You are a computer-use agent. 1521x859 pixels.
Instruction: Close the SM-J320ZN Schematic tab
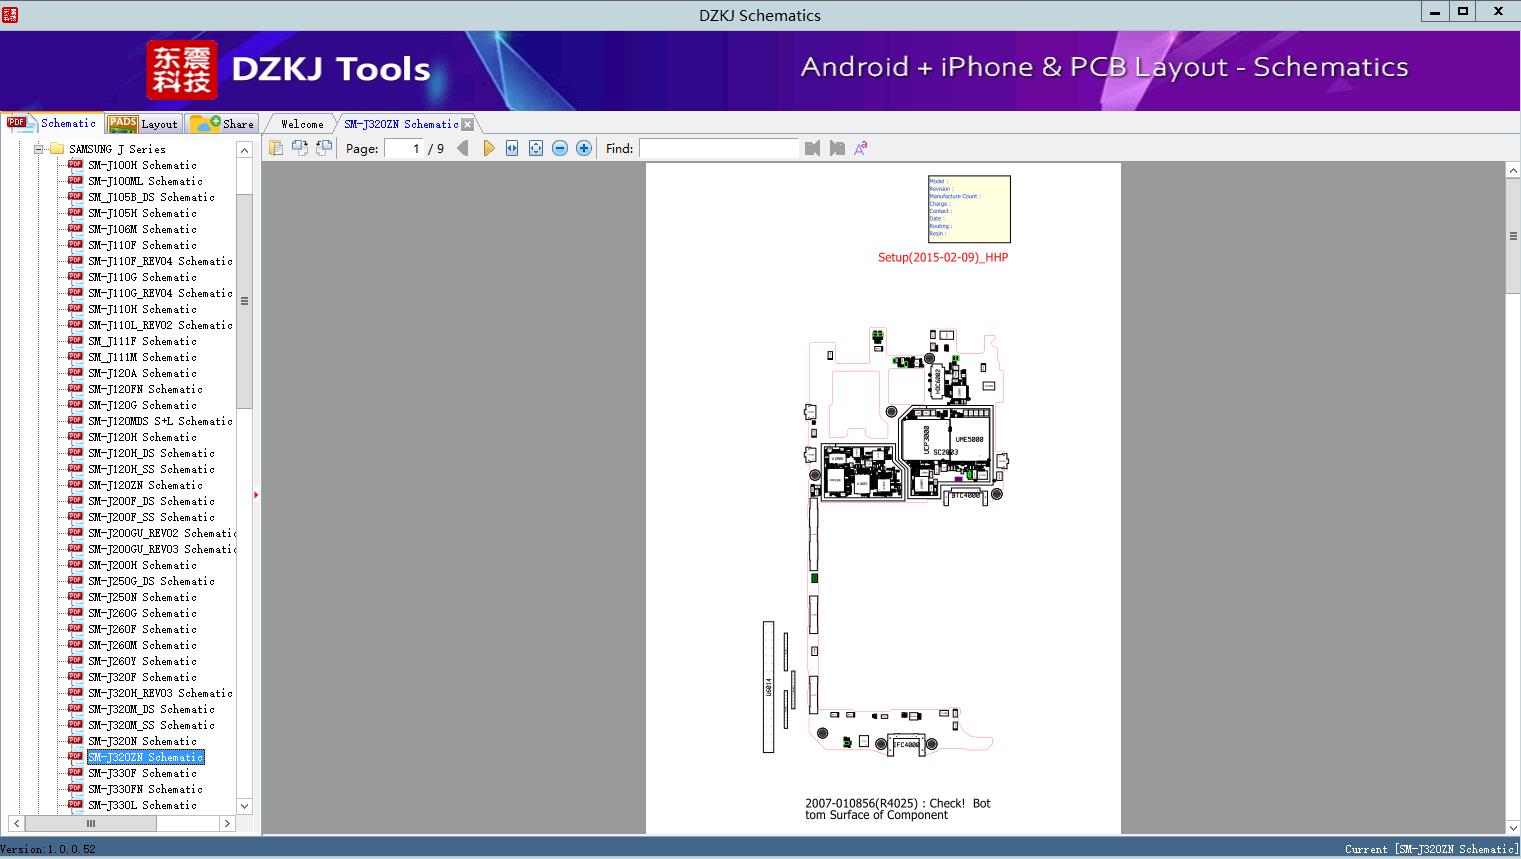pyautogui.click(x=468, y=124)
